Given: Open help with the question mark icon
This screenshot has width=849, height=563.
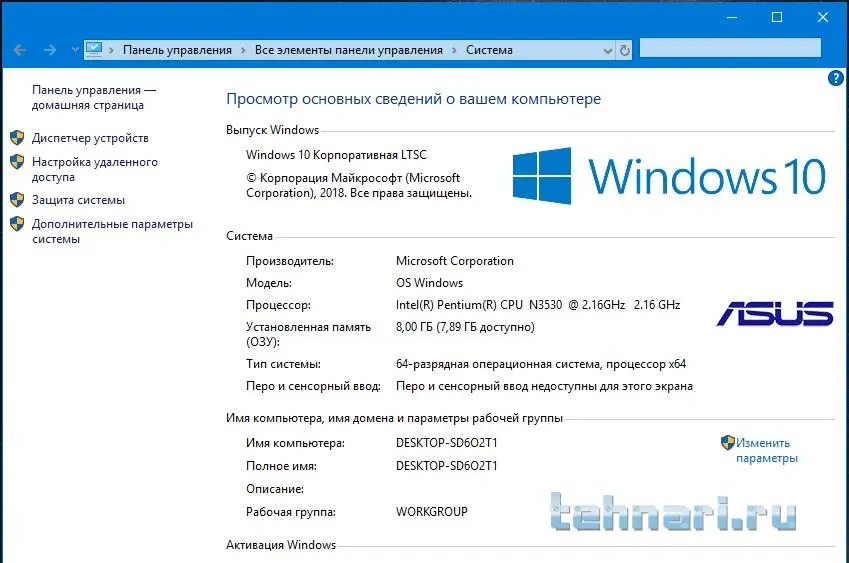Looking at the screenshot, I should coord(835,78).
